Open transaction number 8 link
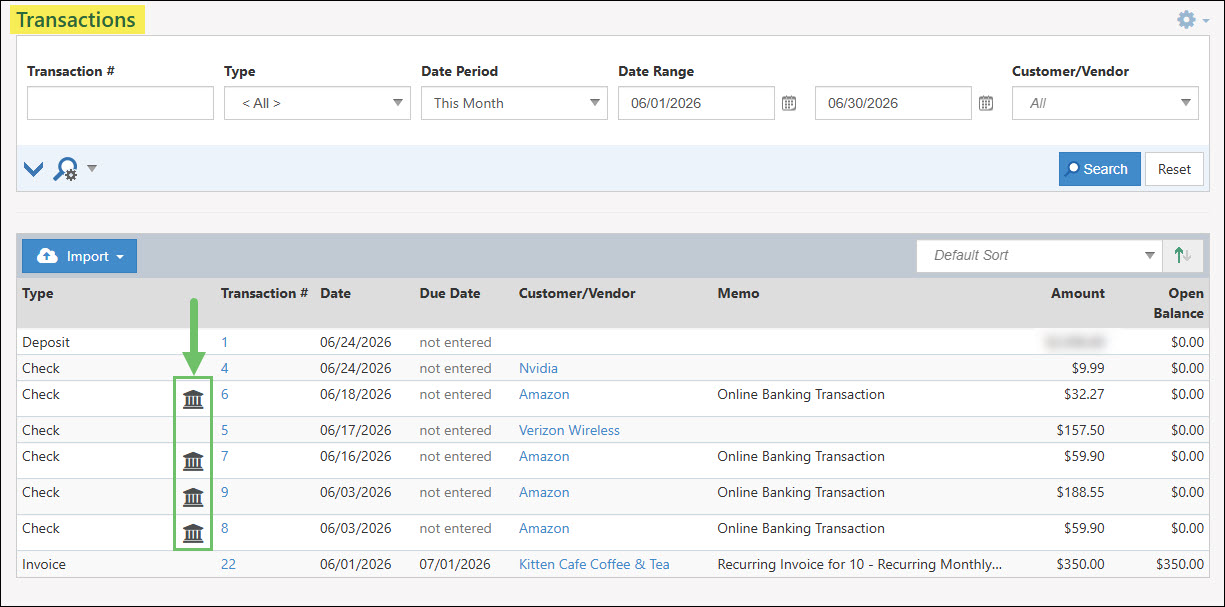This screenshot has width=1225, height=607. 225,528
